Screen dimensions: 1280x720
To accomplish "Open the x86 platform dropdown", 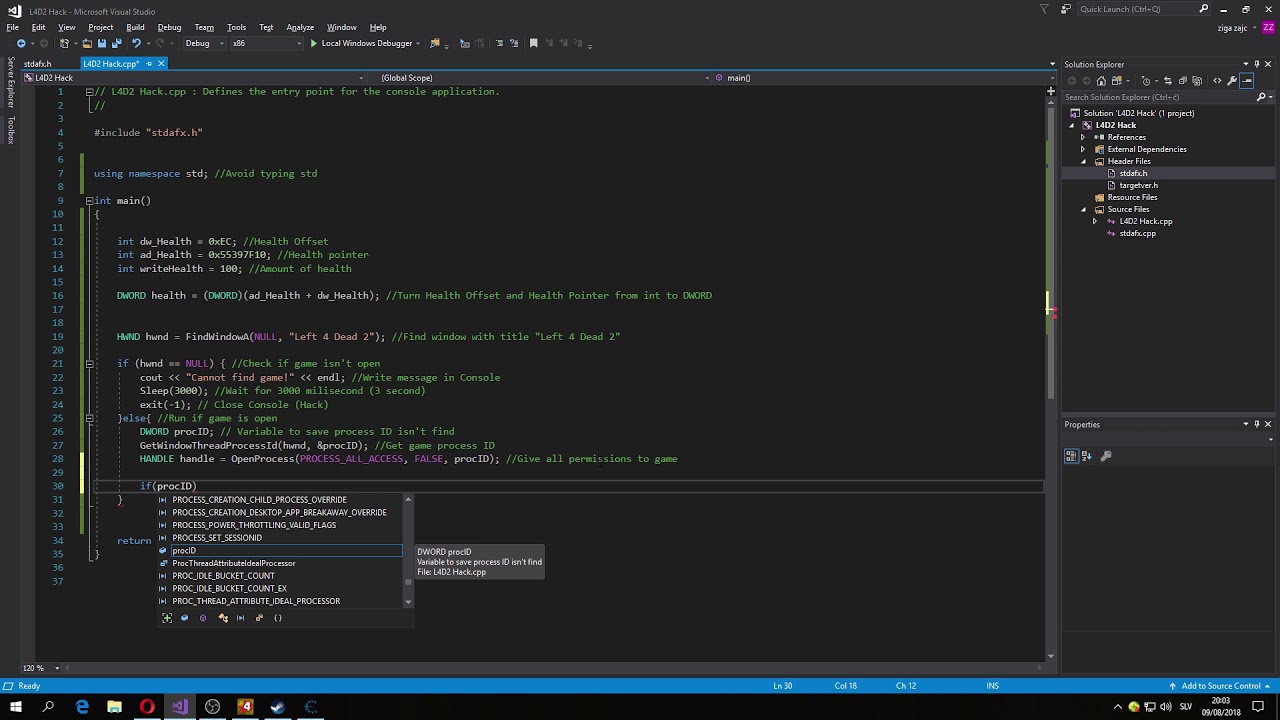I will pyautogui.click(x=266, y=44).
